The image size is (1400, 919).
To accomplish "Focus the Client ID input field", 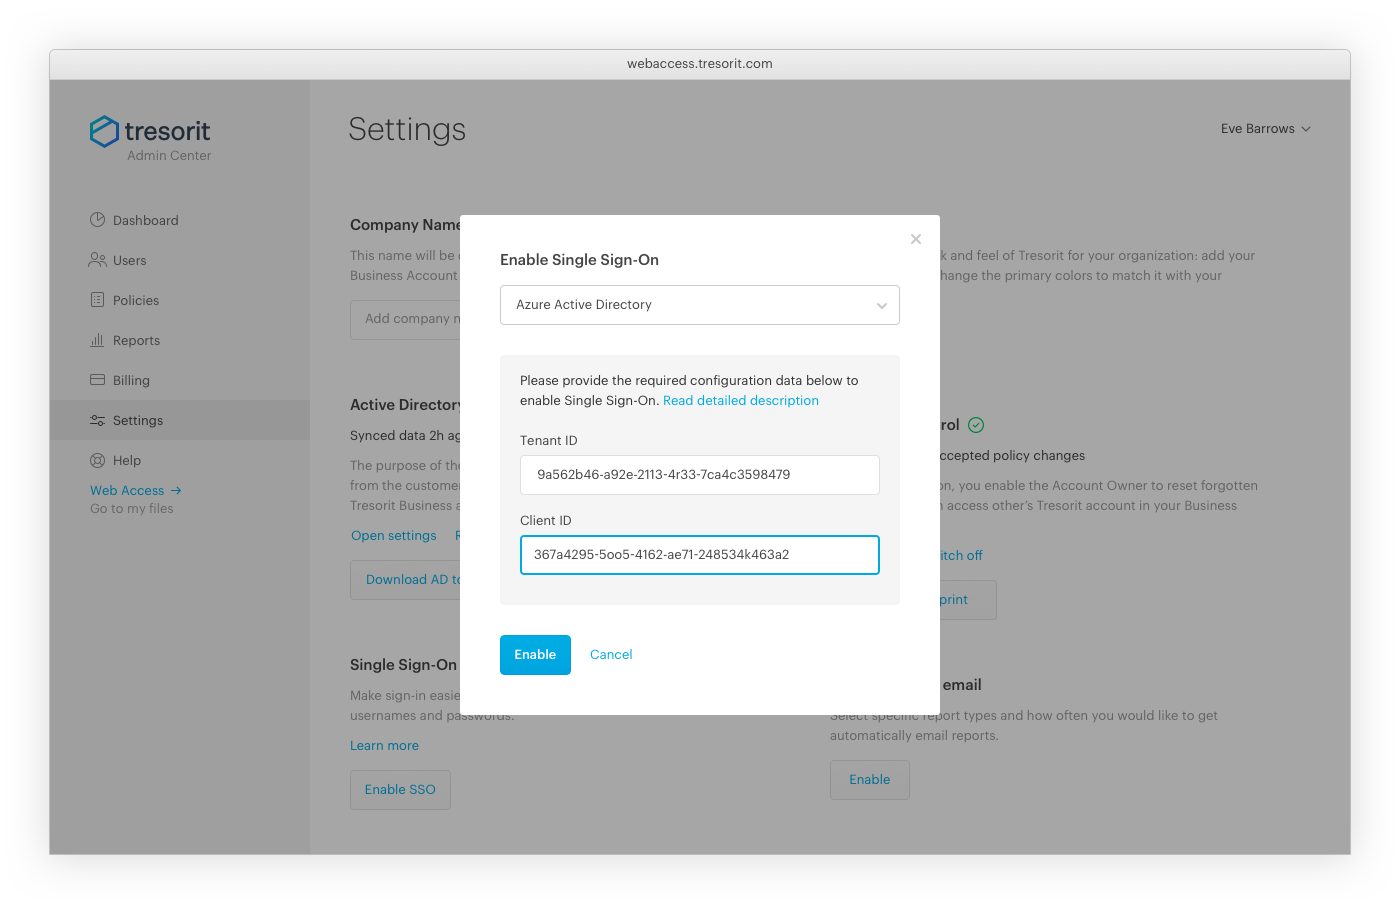I will pos(700,555).
